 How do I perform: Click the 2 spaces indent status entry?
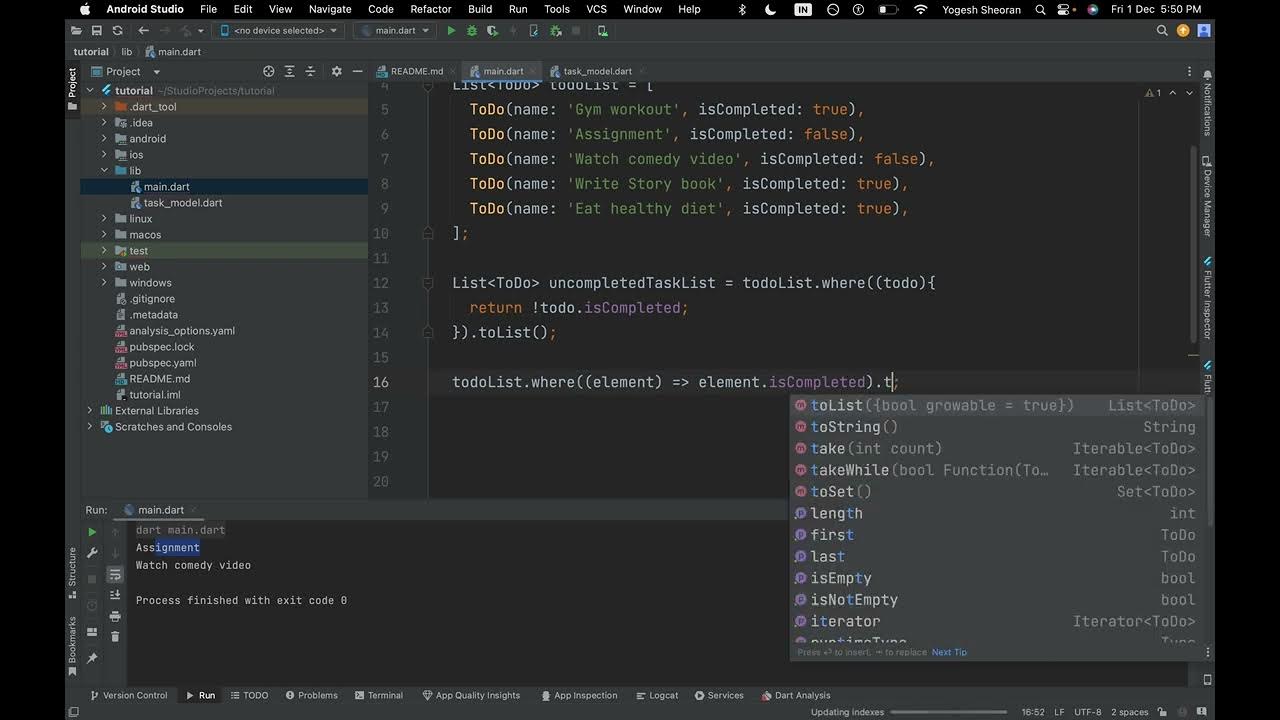[1128, 712]
